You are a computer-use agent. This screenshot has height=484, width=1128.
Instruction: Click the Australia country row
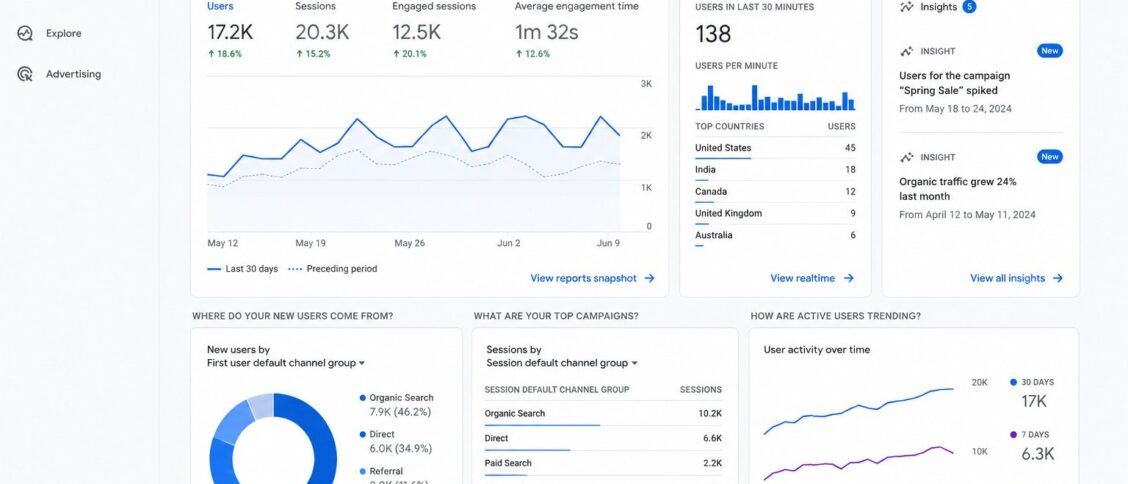776,235
